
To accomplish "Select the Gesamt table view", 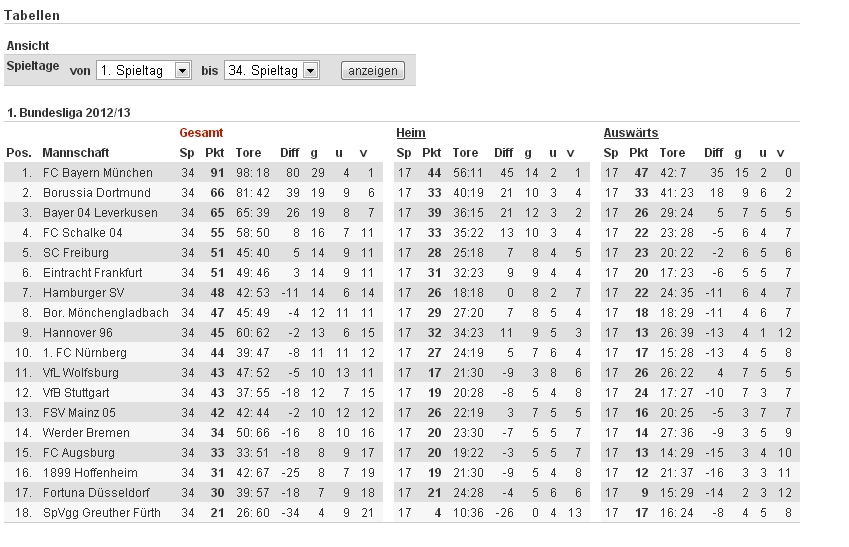I will coord(201,133).
